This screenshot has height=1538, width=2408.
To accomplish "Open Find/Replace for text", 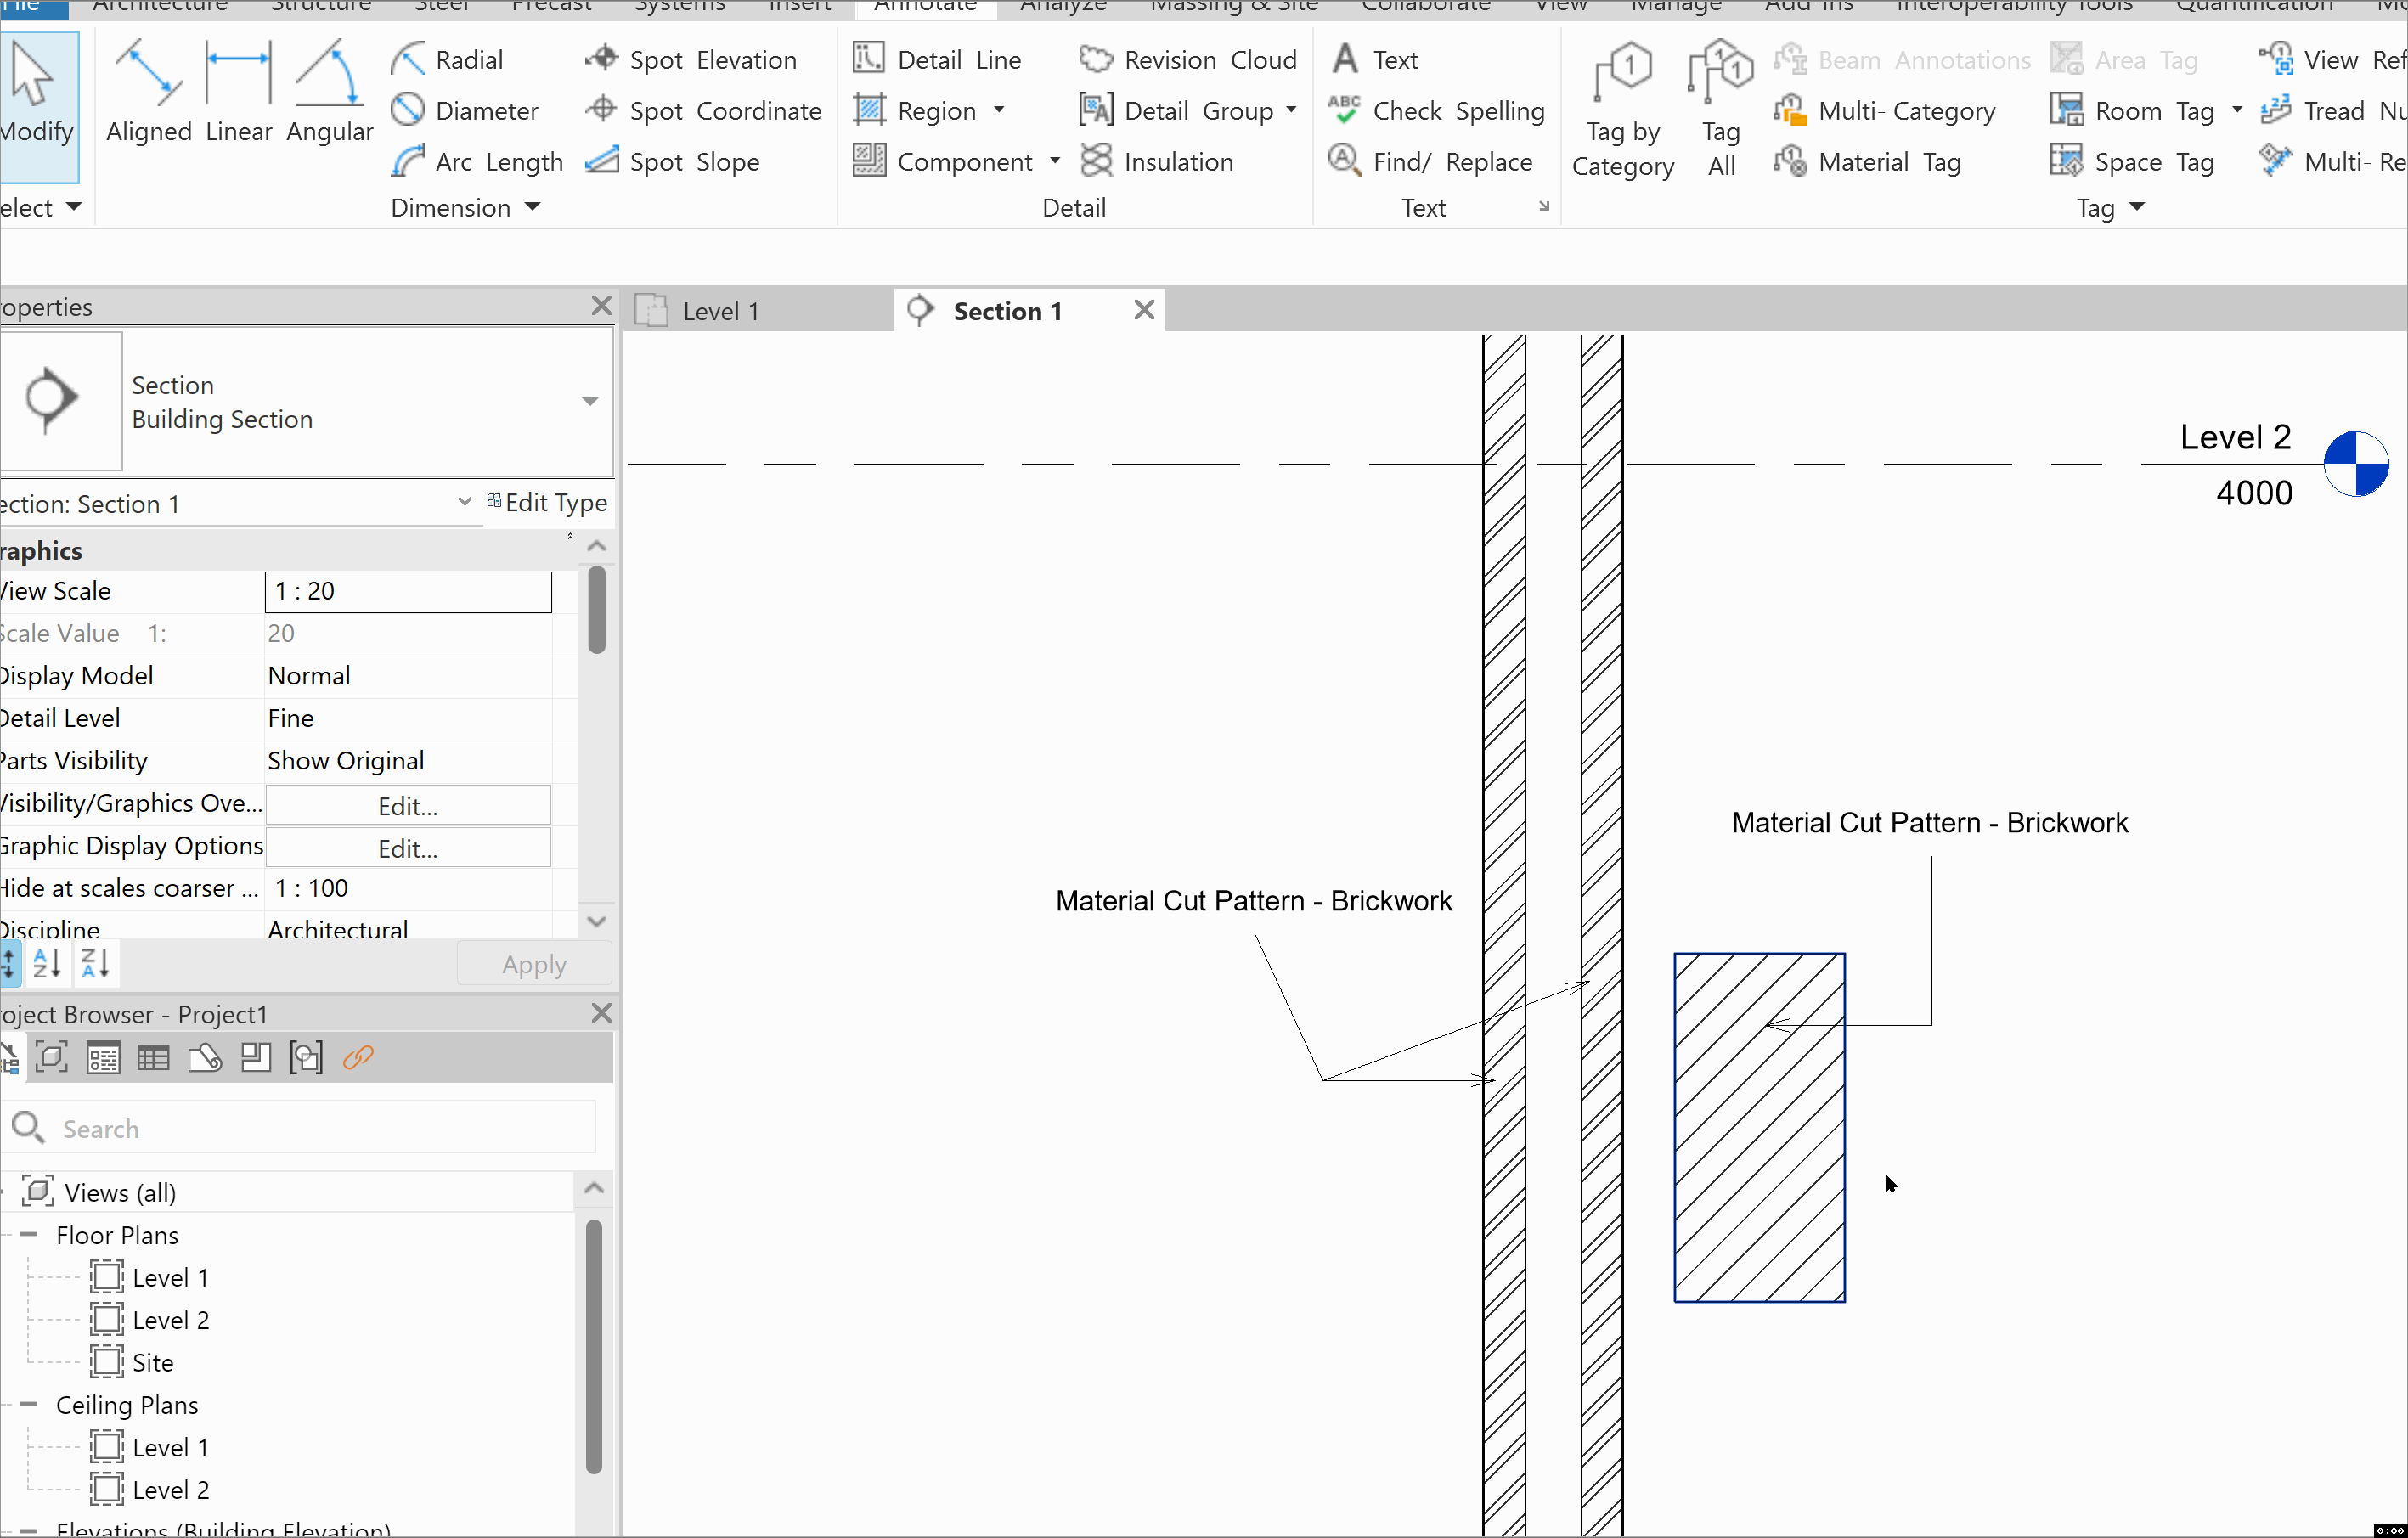I will tap(1430, 161).
